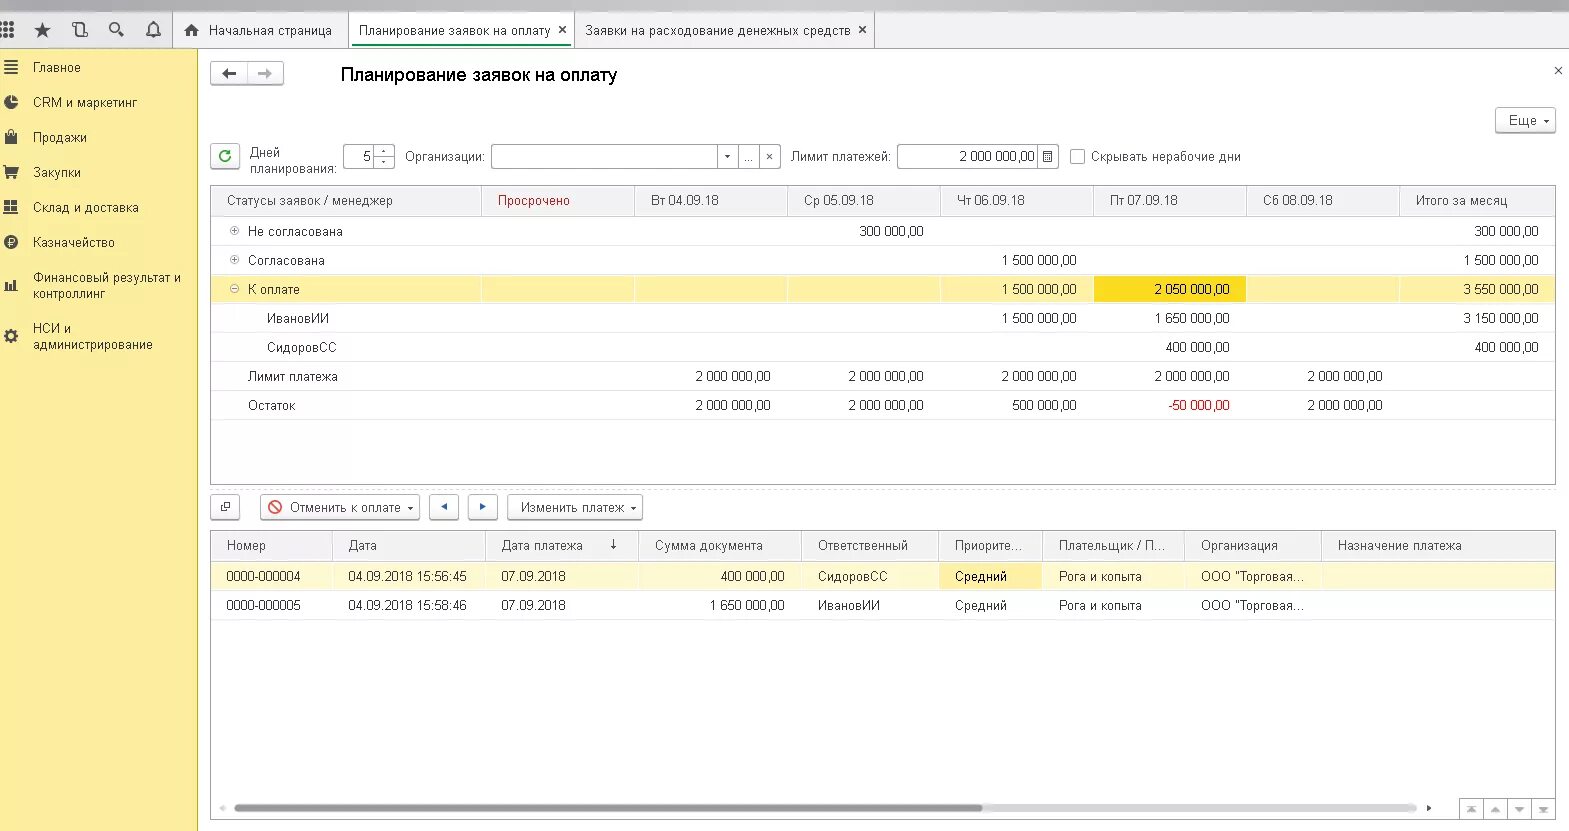Click the Лимит платежей input field
This screenshot has width=1569, height=831.
(967, 156)
